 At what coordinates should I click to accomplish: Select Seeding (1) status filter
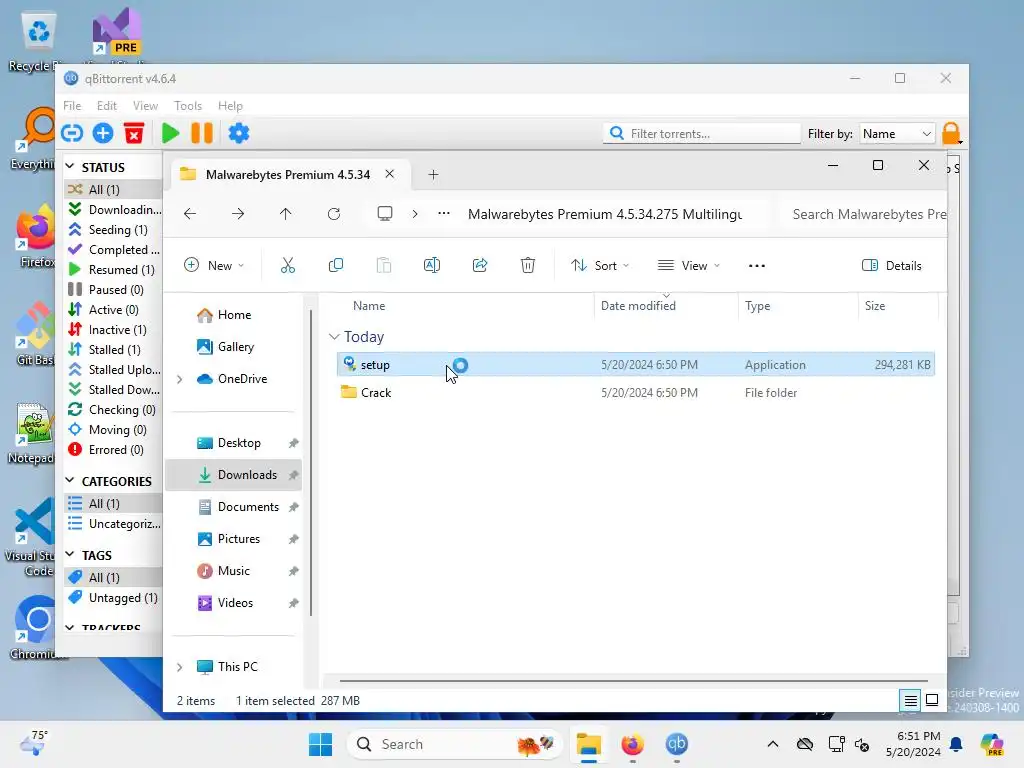tap(114, 230)
